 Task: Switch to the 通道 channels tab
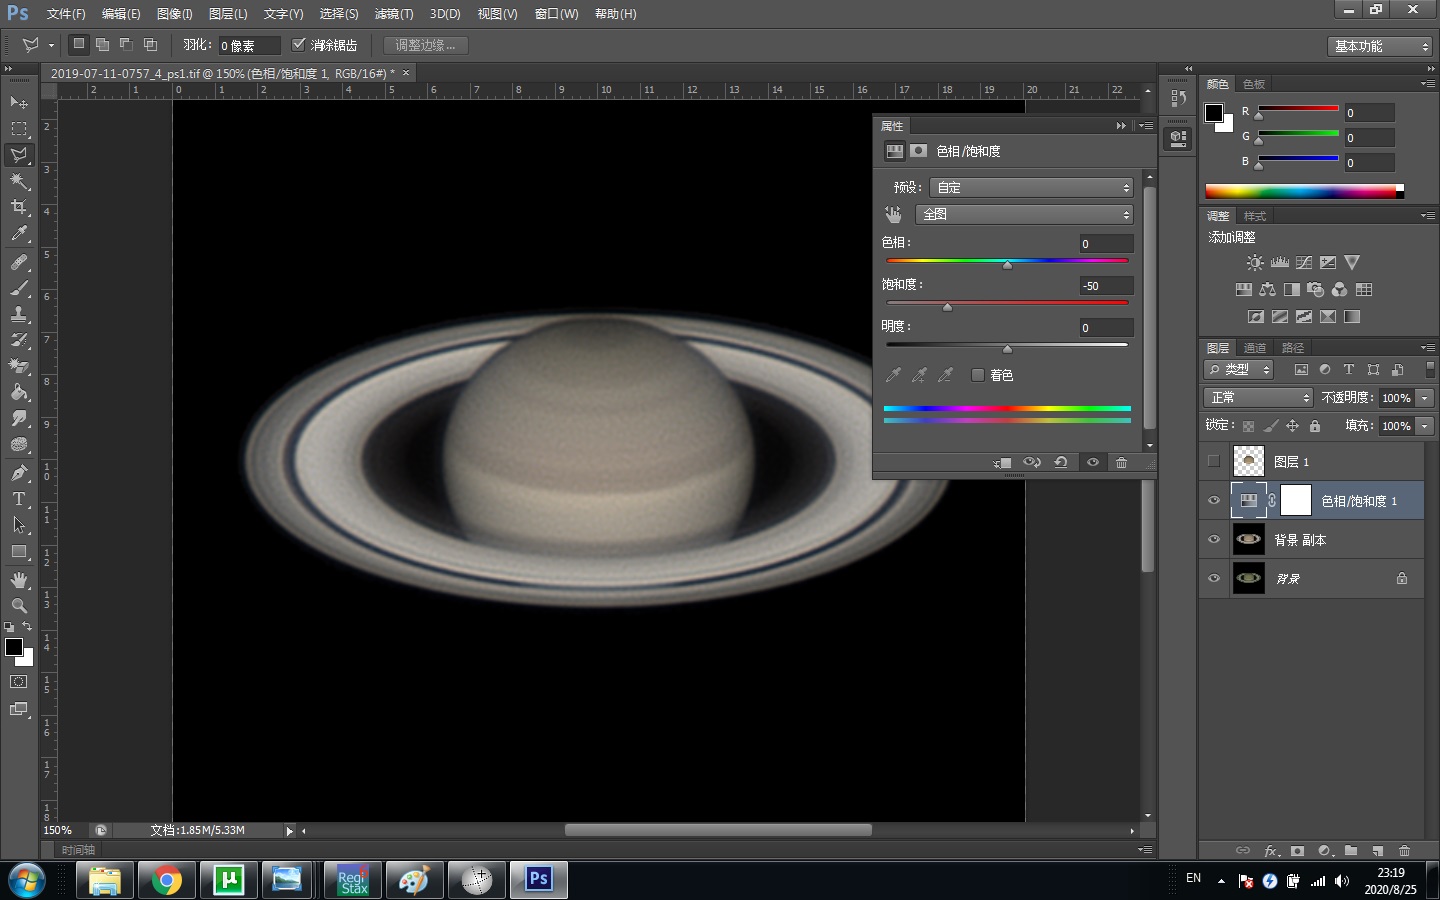(1255, 348)
